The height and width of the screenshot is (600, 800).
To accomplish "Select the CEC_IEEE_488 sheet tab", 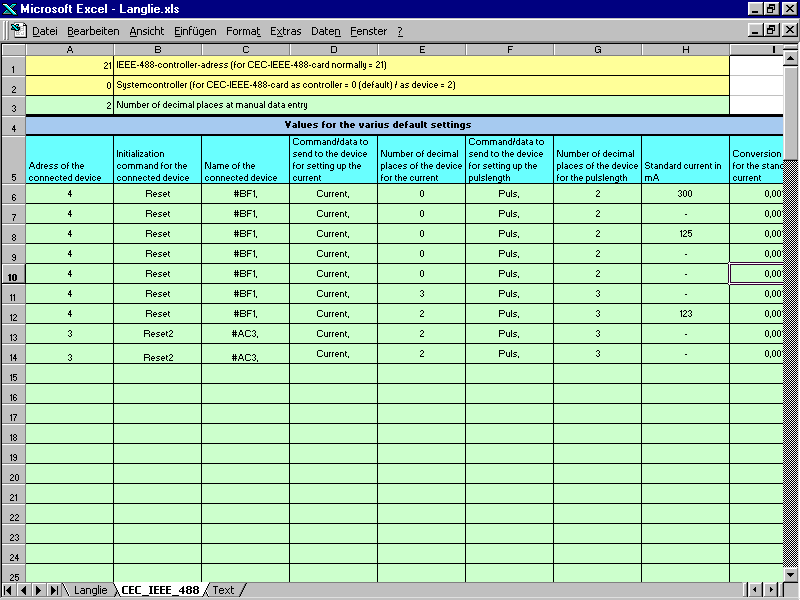I will (160, 590).
